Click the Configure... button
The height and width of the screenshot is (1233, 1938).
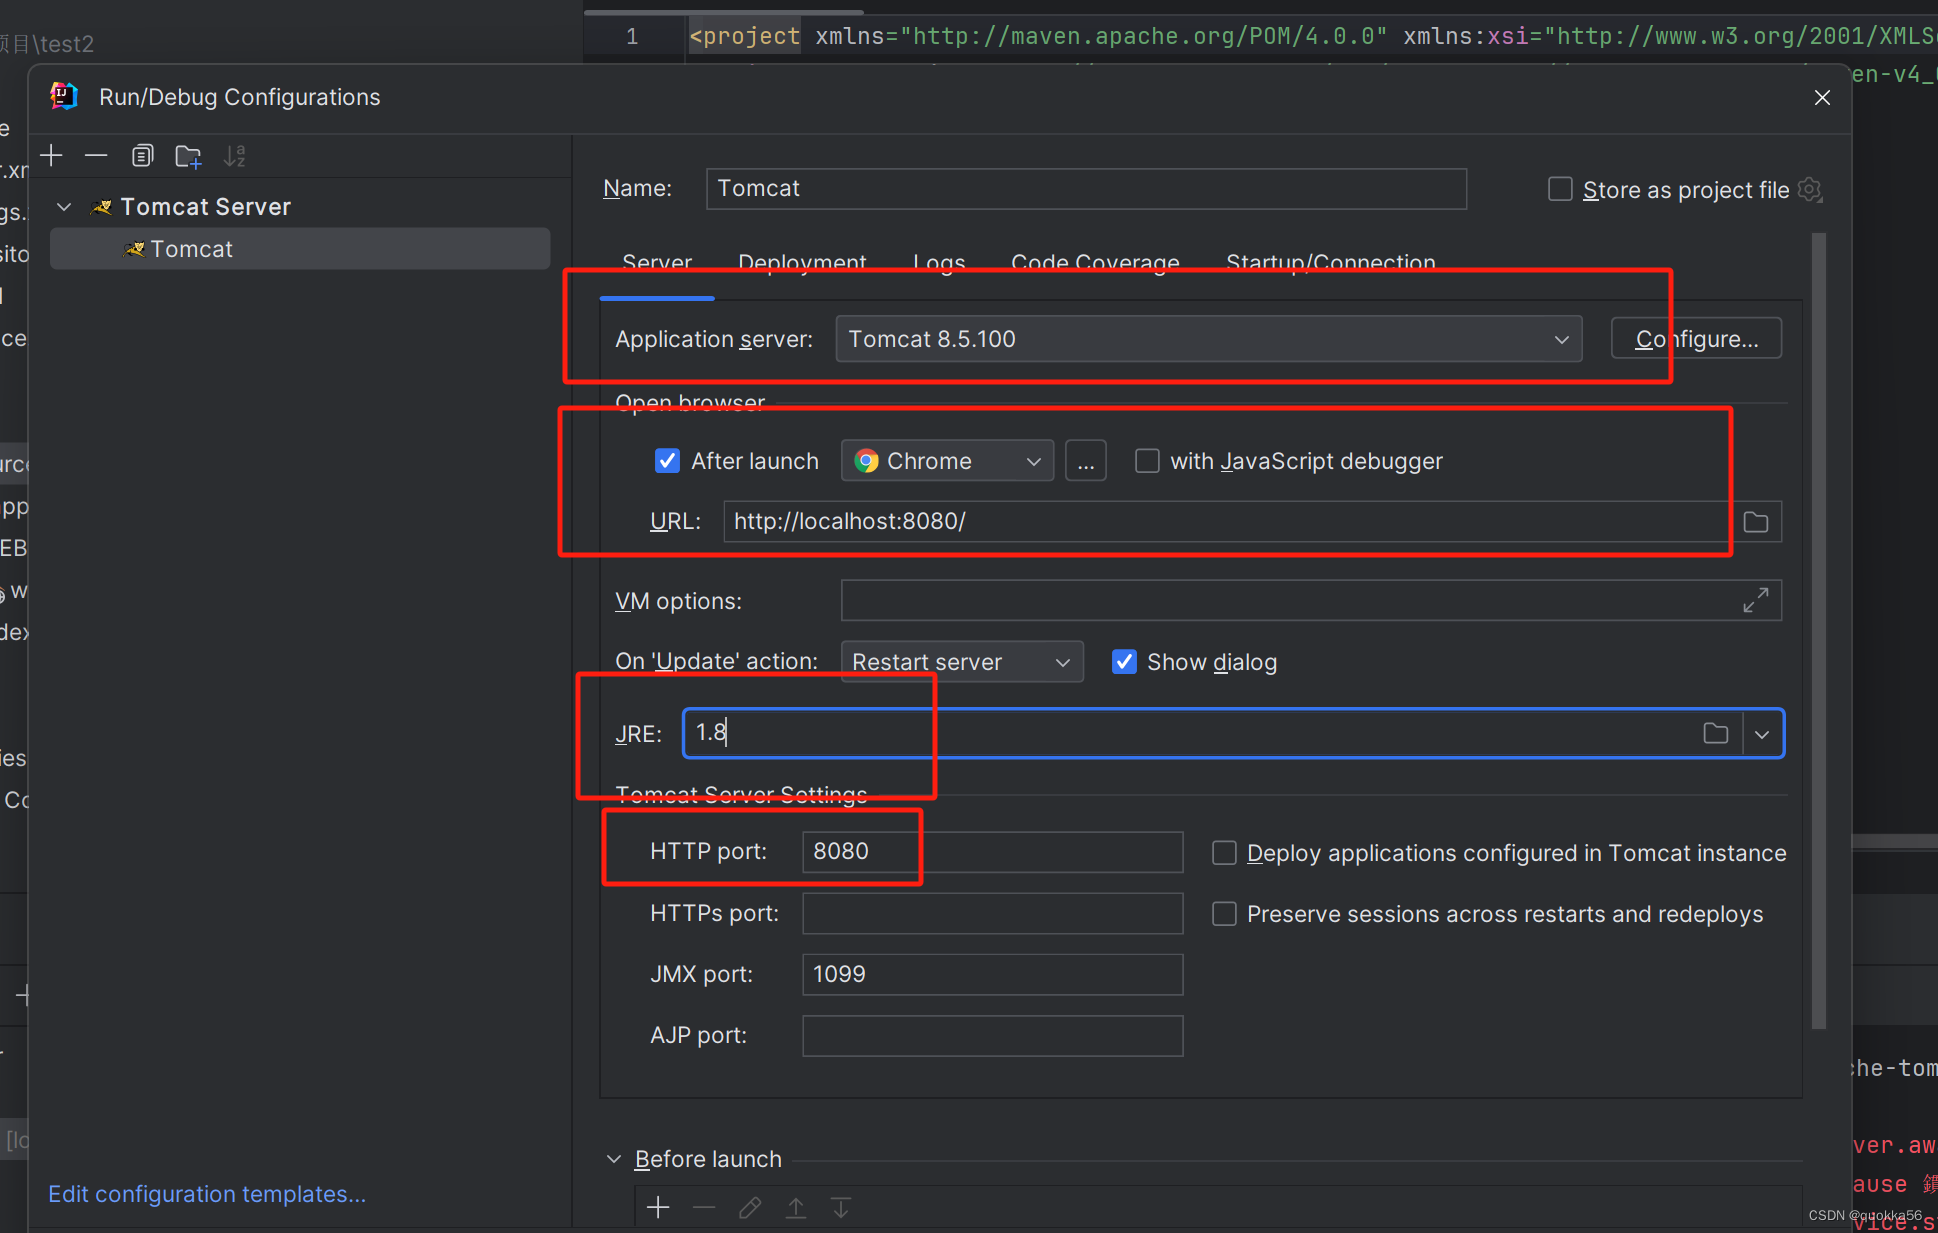tap(1696, 339)
